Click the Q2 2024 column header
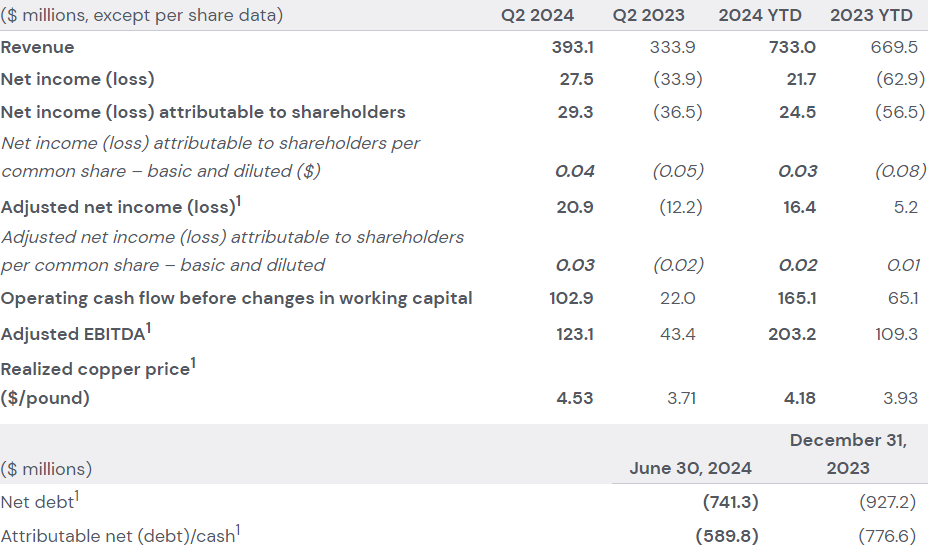Screen dimensions: 929x553 click(x=537, y=15)
